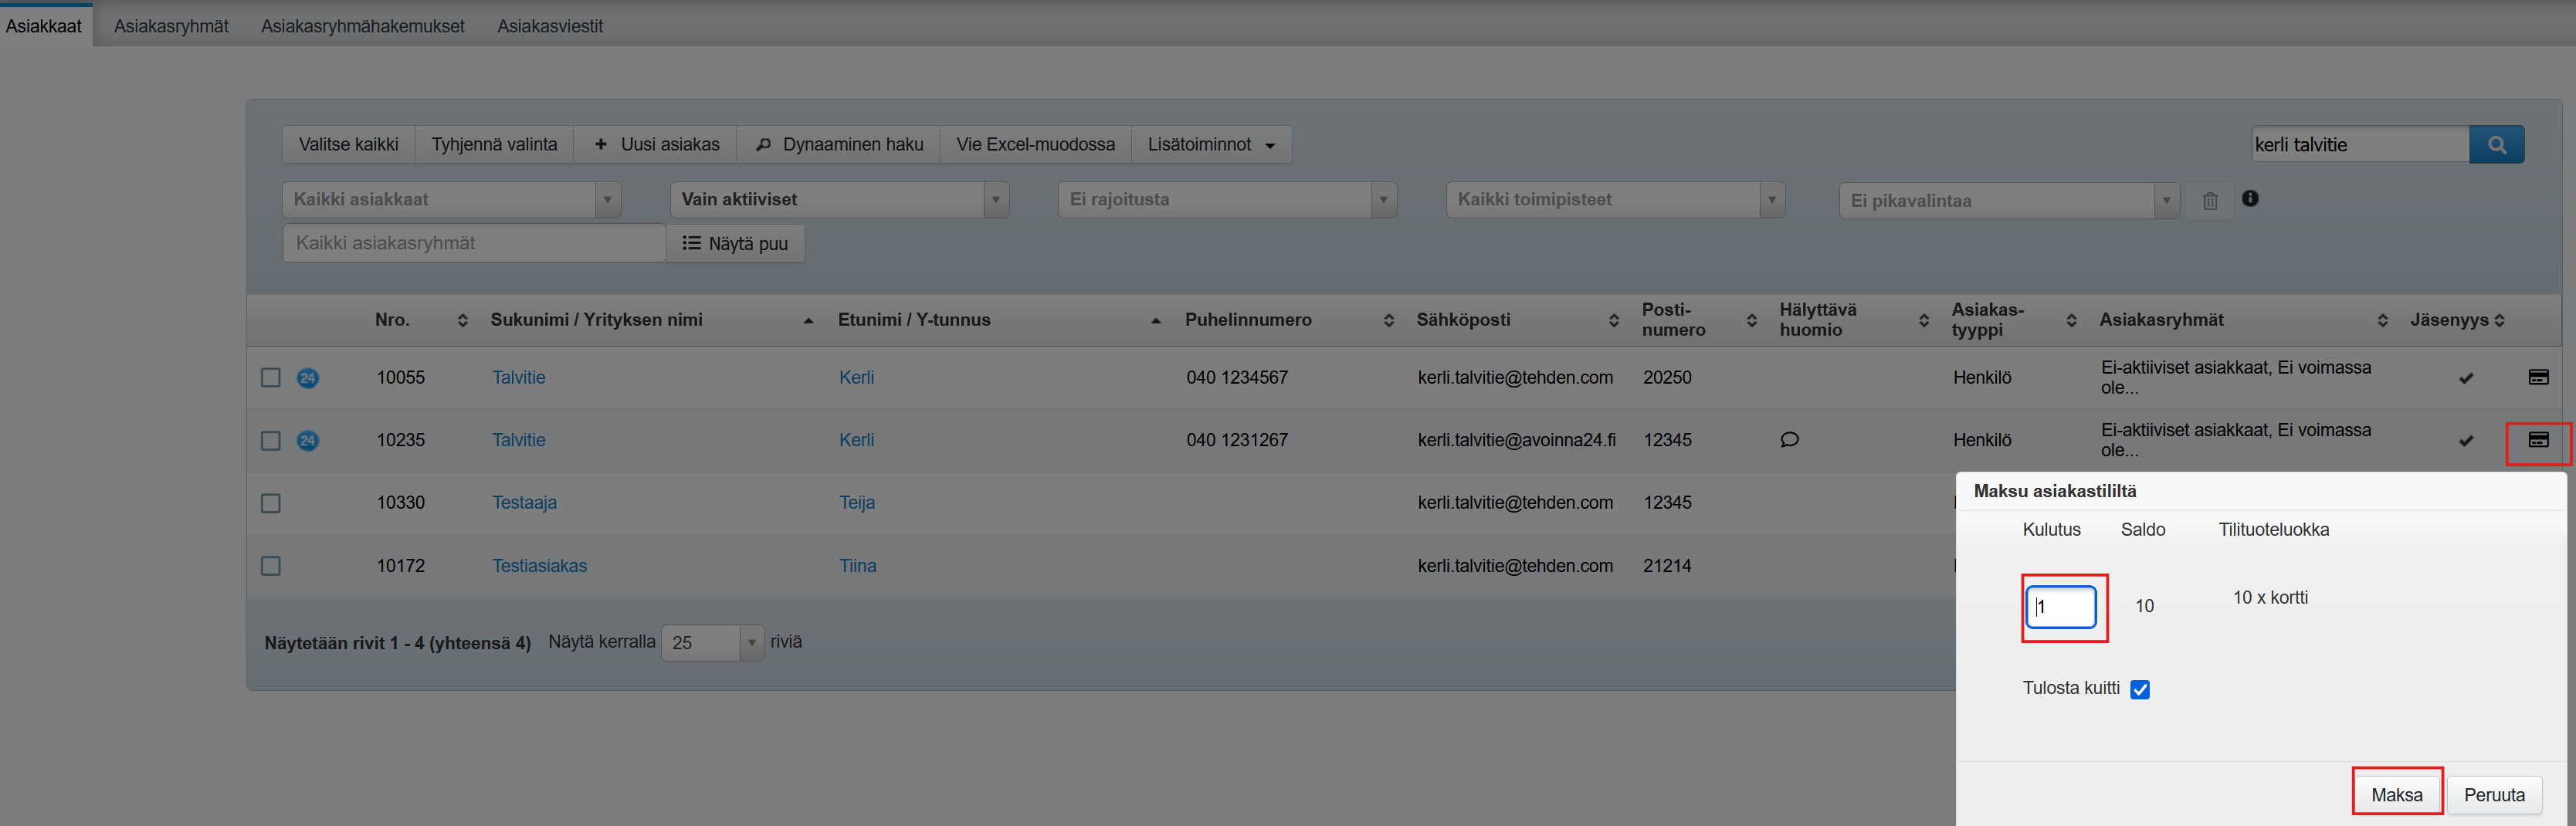
Task: Click the speech bubble alert on row 10235
Action: point(1789,440)
